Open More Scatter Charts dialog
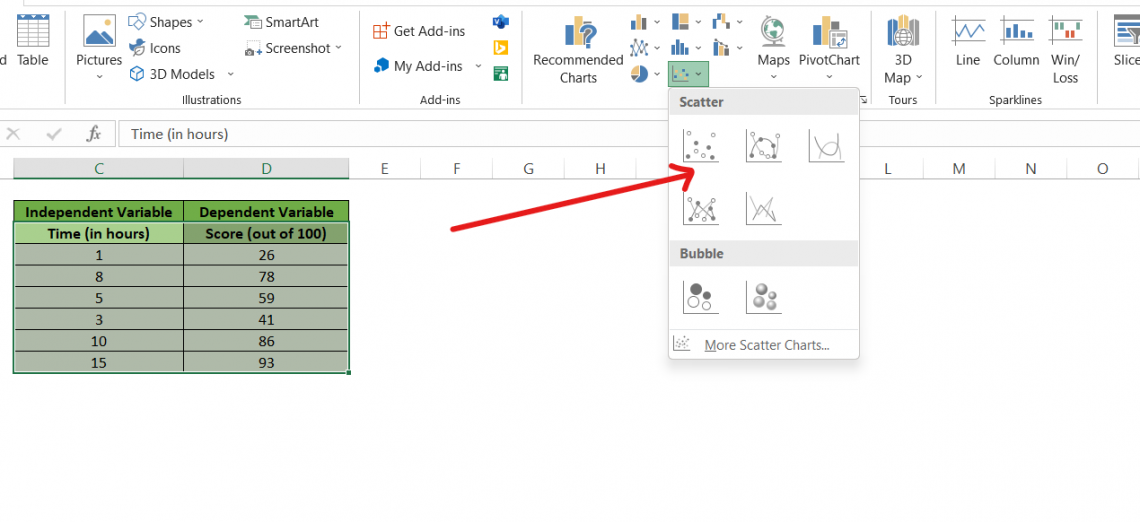This screenshot has width=1140, height=522. click(x=765, y=345)
